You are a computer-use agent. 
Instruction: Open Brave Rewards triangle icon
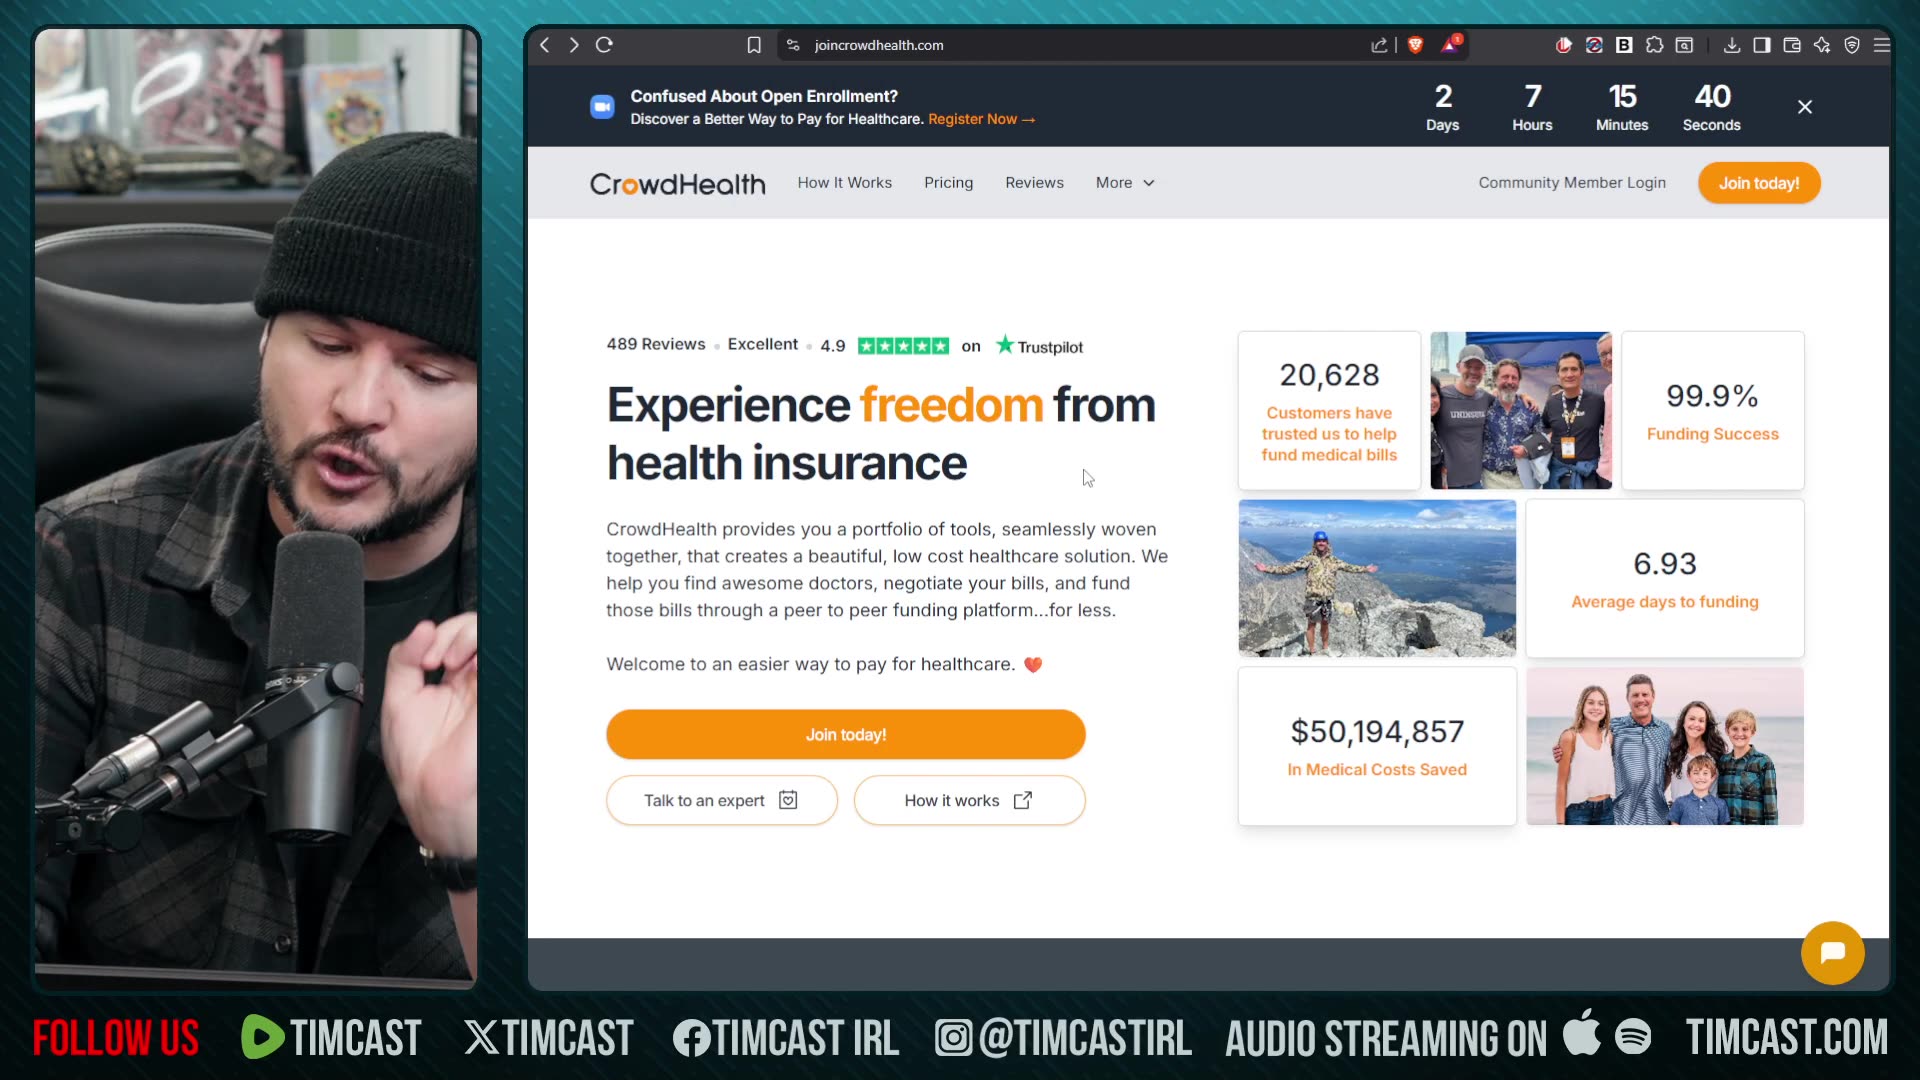1451,44
